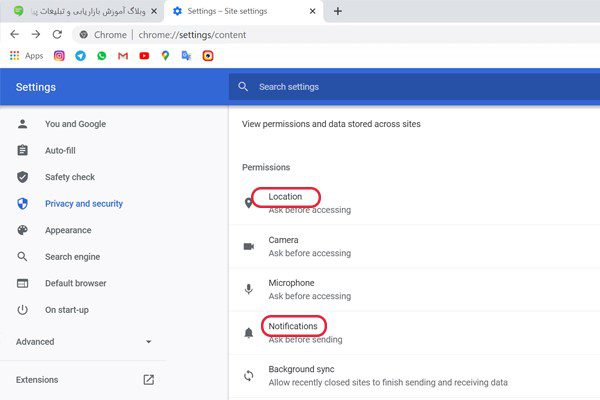Go forward with the forward arrow
The width and height of the screenshot is (600, 400).
coord(36,34)
